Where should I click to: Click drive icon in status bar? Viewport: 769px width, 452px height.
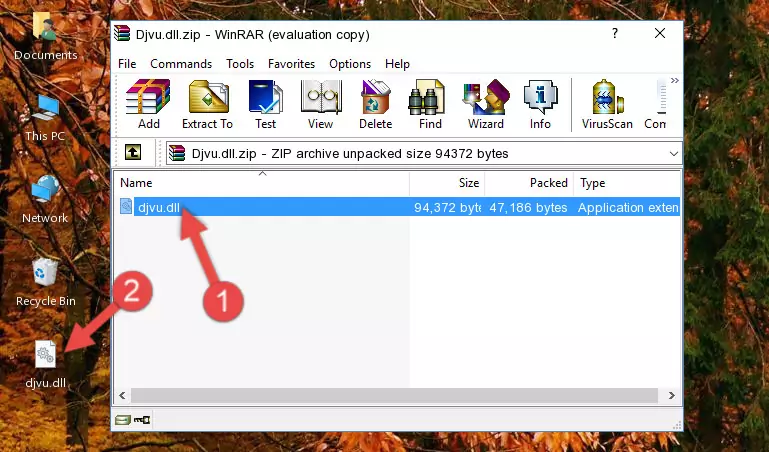coord(123,420)
